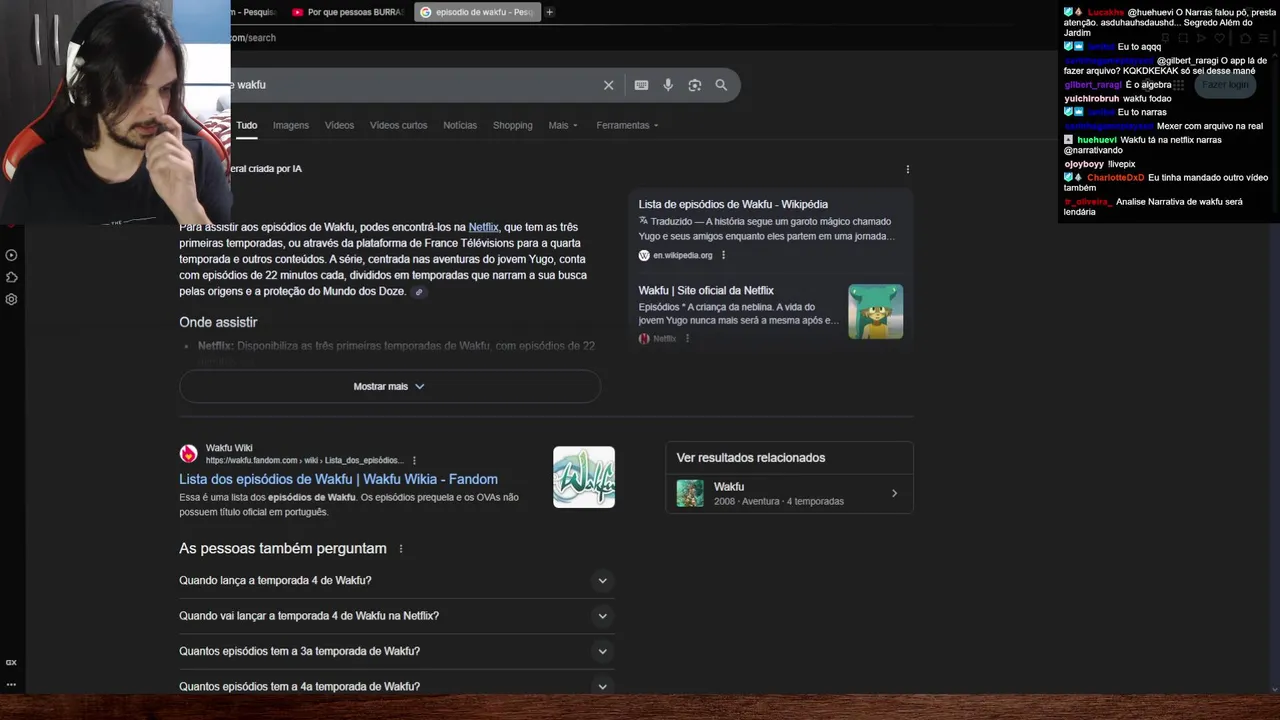Open the Wakfu 2008 related result arrow
This screenshot has width=1280, height=720.
pyautogui.click(x=894, y=493)
